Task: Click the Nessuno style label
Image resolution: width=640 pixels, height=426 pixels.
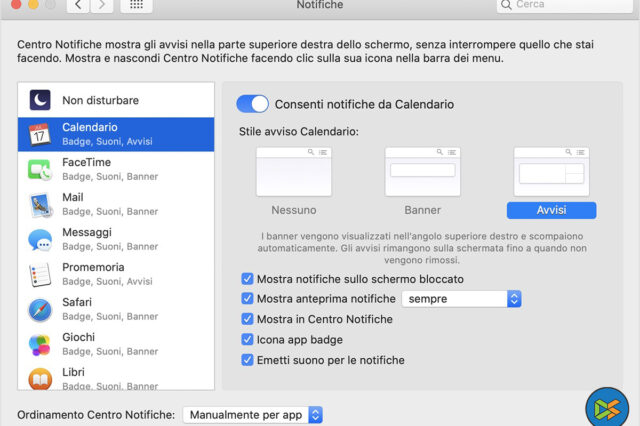Action: tap(294, 210)
